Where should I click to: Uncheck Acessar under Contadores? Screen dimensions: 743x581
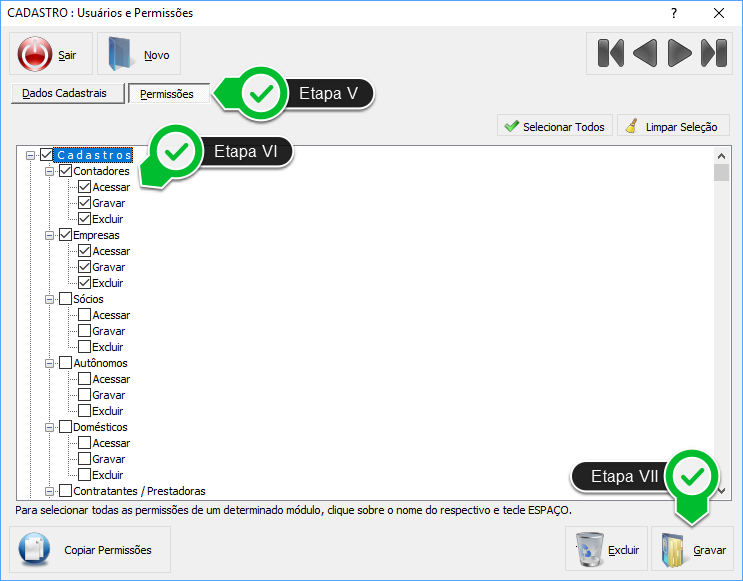[x=85, y=187]
